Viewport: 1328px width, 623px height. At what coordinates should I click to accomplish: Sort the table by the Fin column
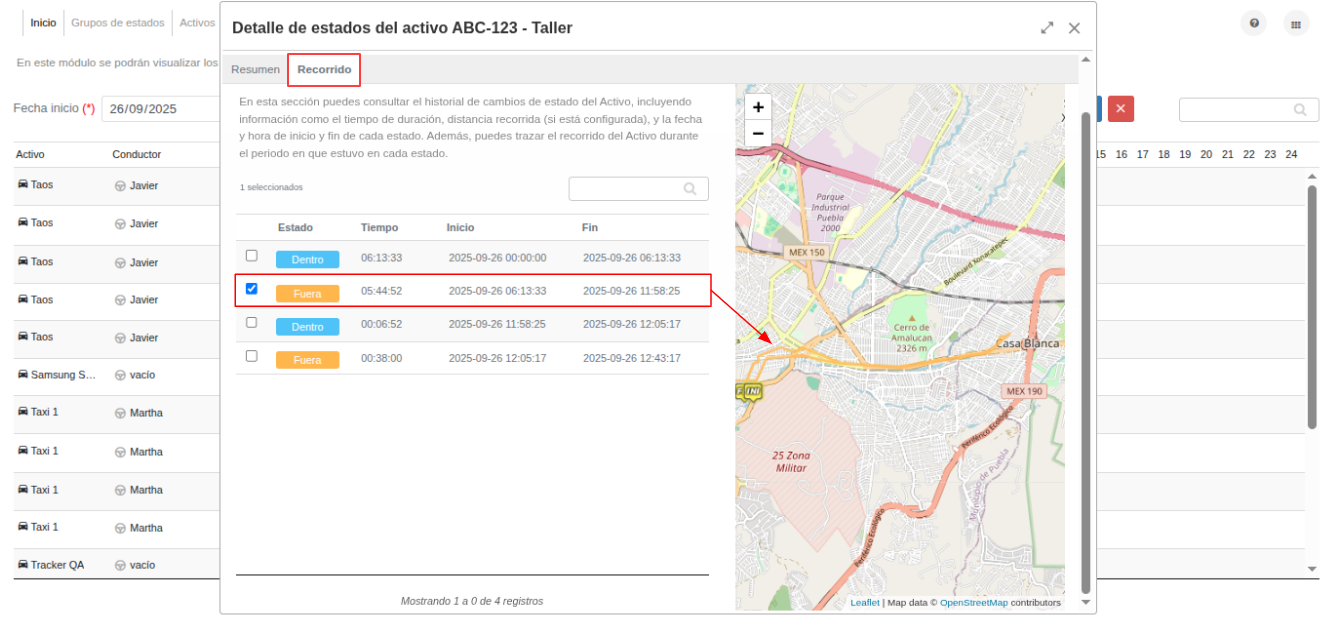(590, 228)
